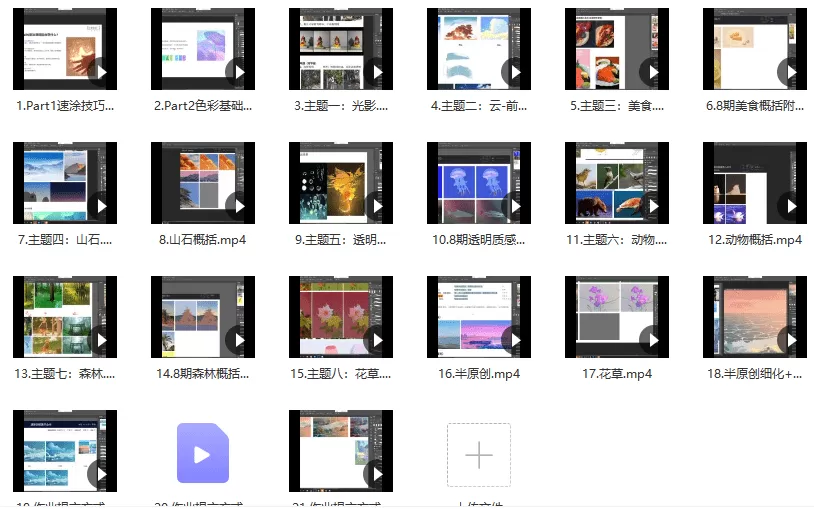Click play overlay on 3.主题一：光影 thumbnail
Image resolution: width=814 pixels, height=509 pixels.
coord(377,72)
